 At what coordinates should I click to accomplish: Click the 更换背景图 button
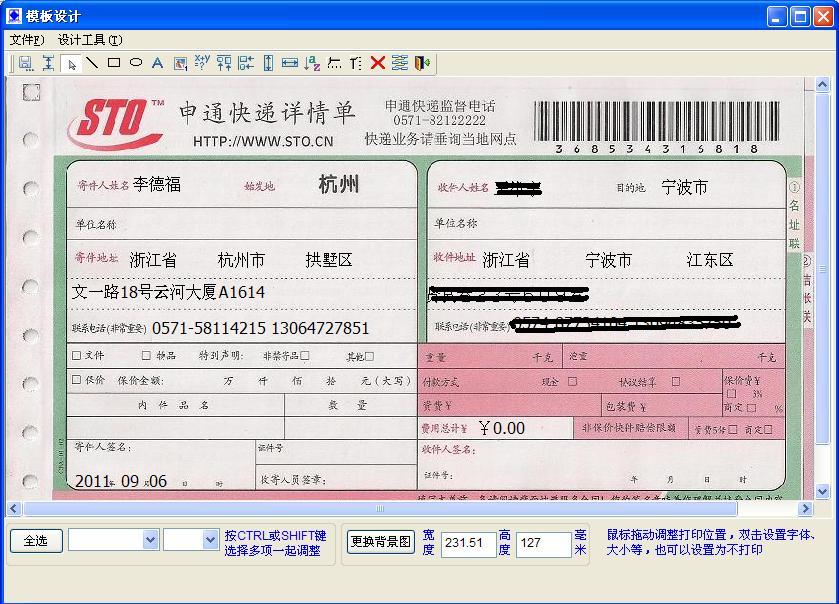click(x=380, y=541)
